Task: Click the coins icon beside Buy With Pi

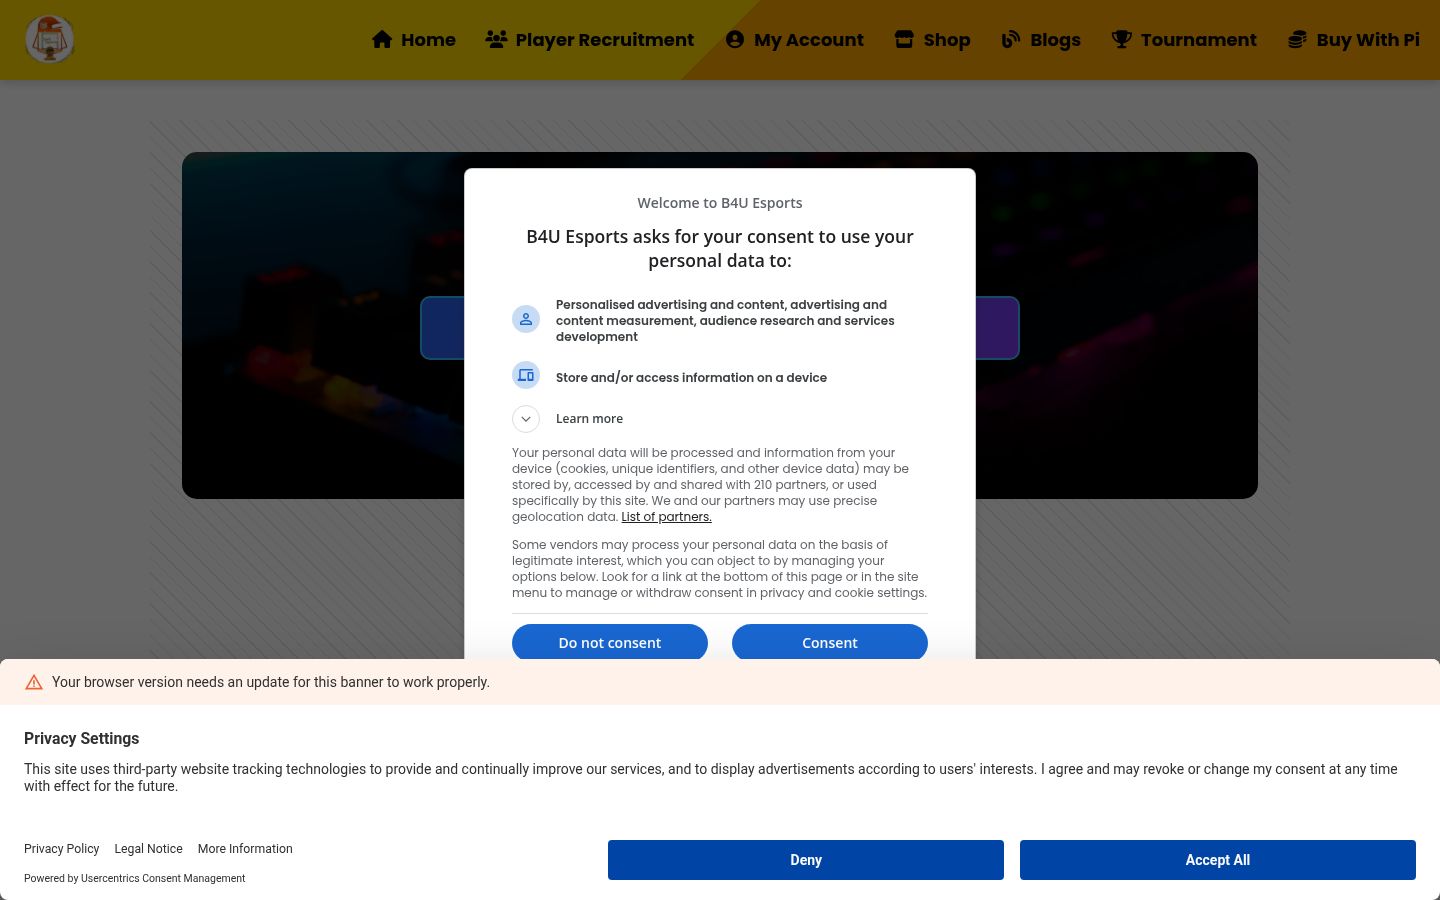Action: 1297,39
